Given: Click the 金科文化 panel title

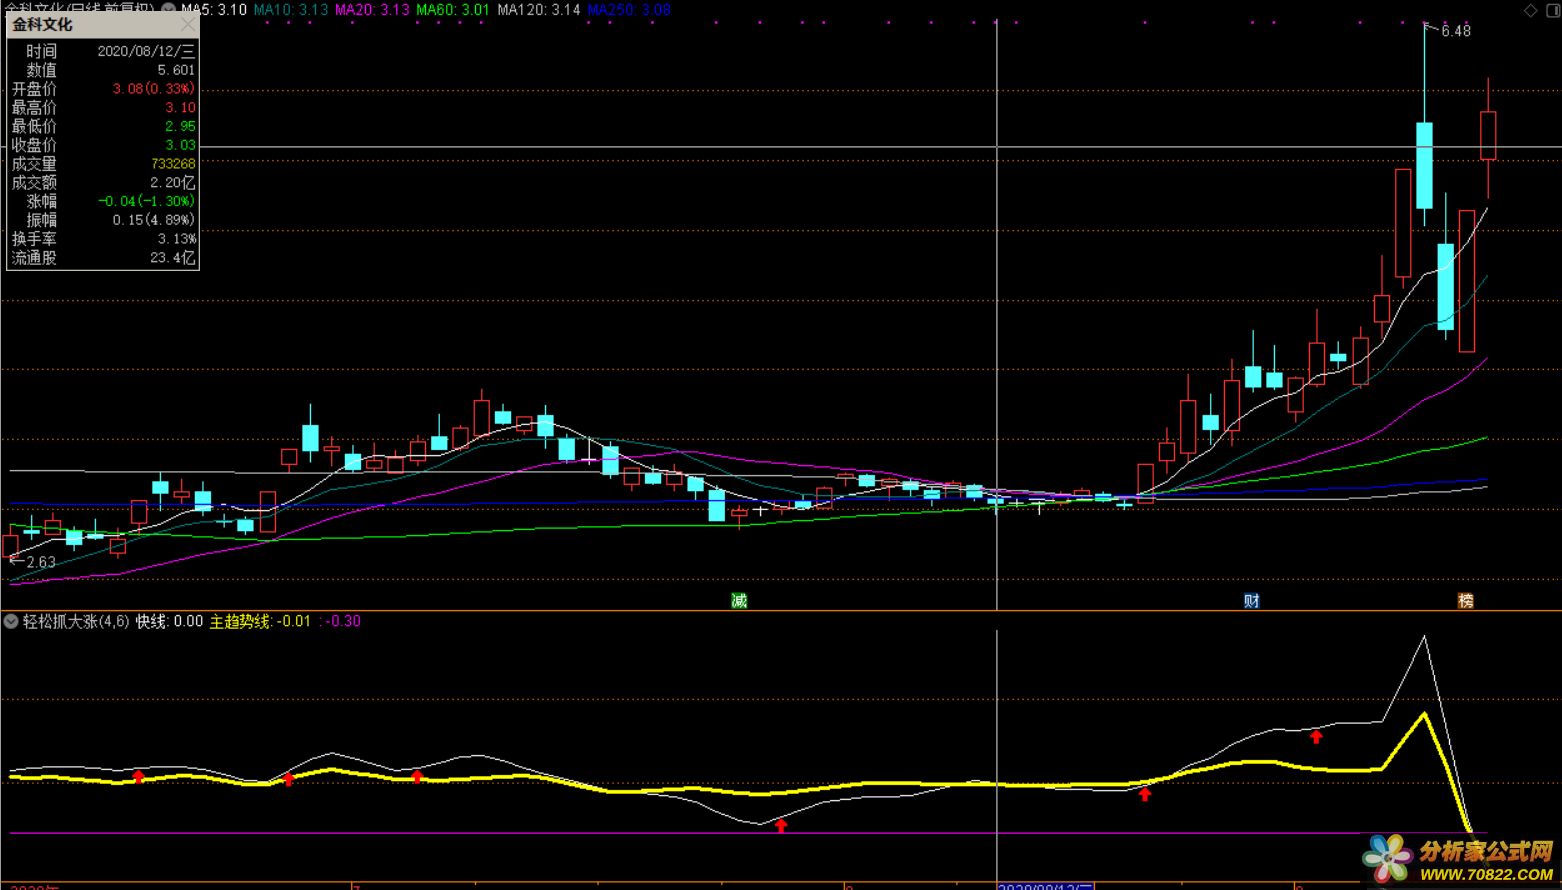Looking at the screenshot, I should [43, 24].
